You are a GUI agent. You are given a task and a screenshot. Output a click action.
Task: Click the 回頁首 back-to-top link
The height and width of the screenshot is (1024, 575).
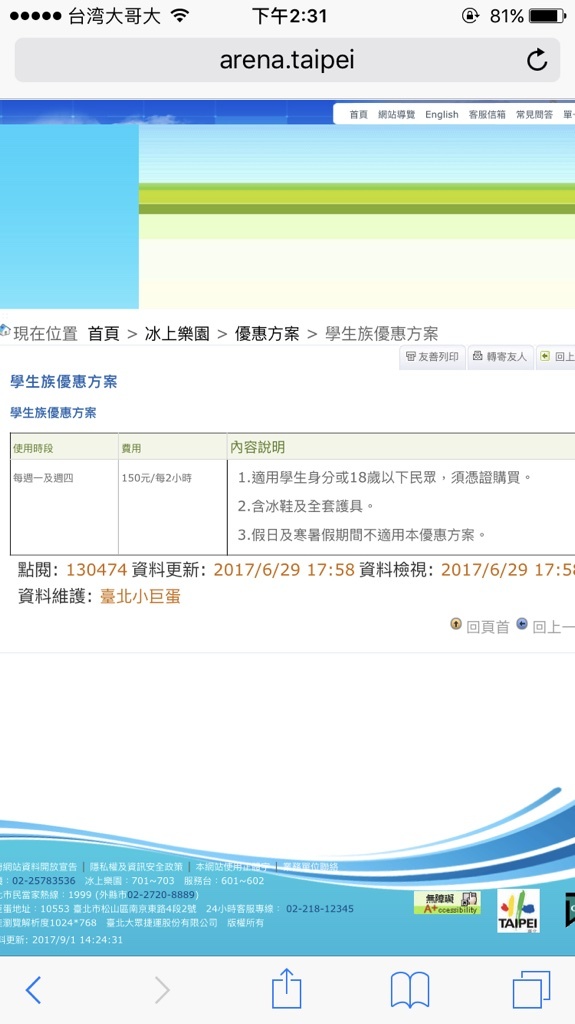pyautogui.click(x=480, y=626)
